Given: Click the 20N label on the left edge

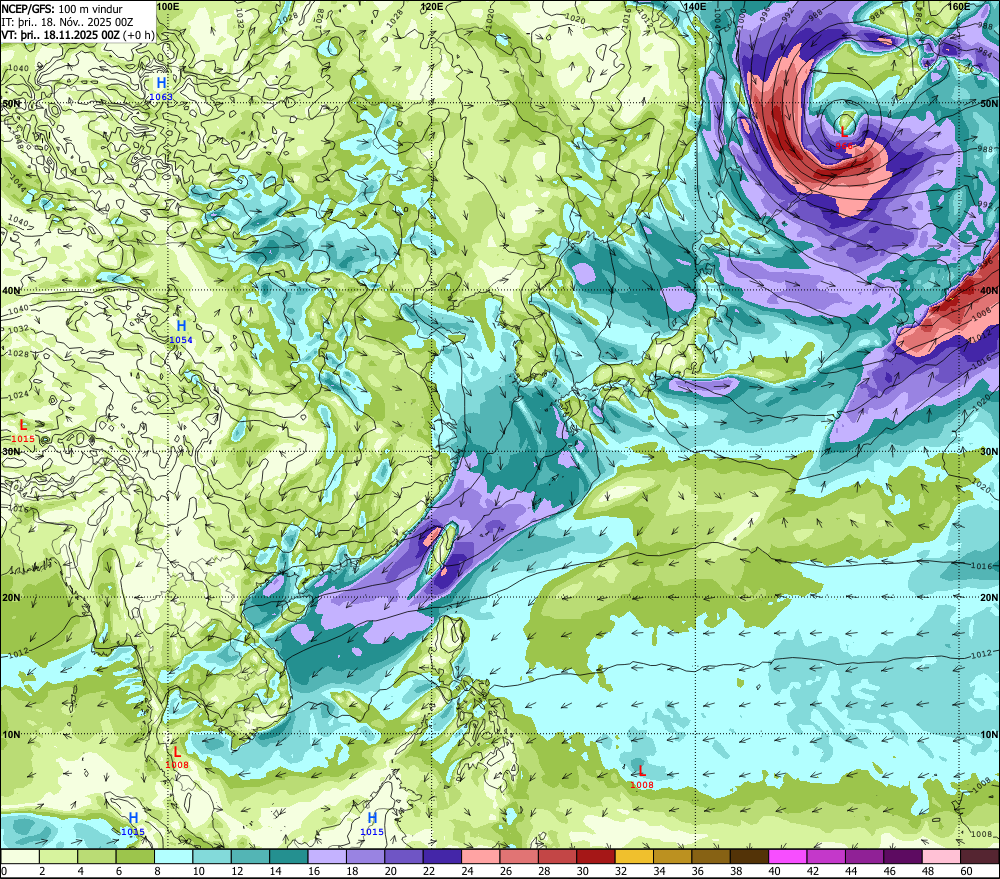Looking at the screenshot, I should 11,598.
